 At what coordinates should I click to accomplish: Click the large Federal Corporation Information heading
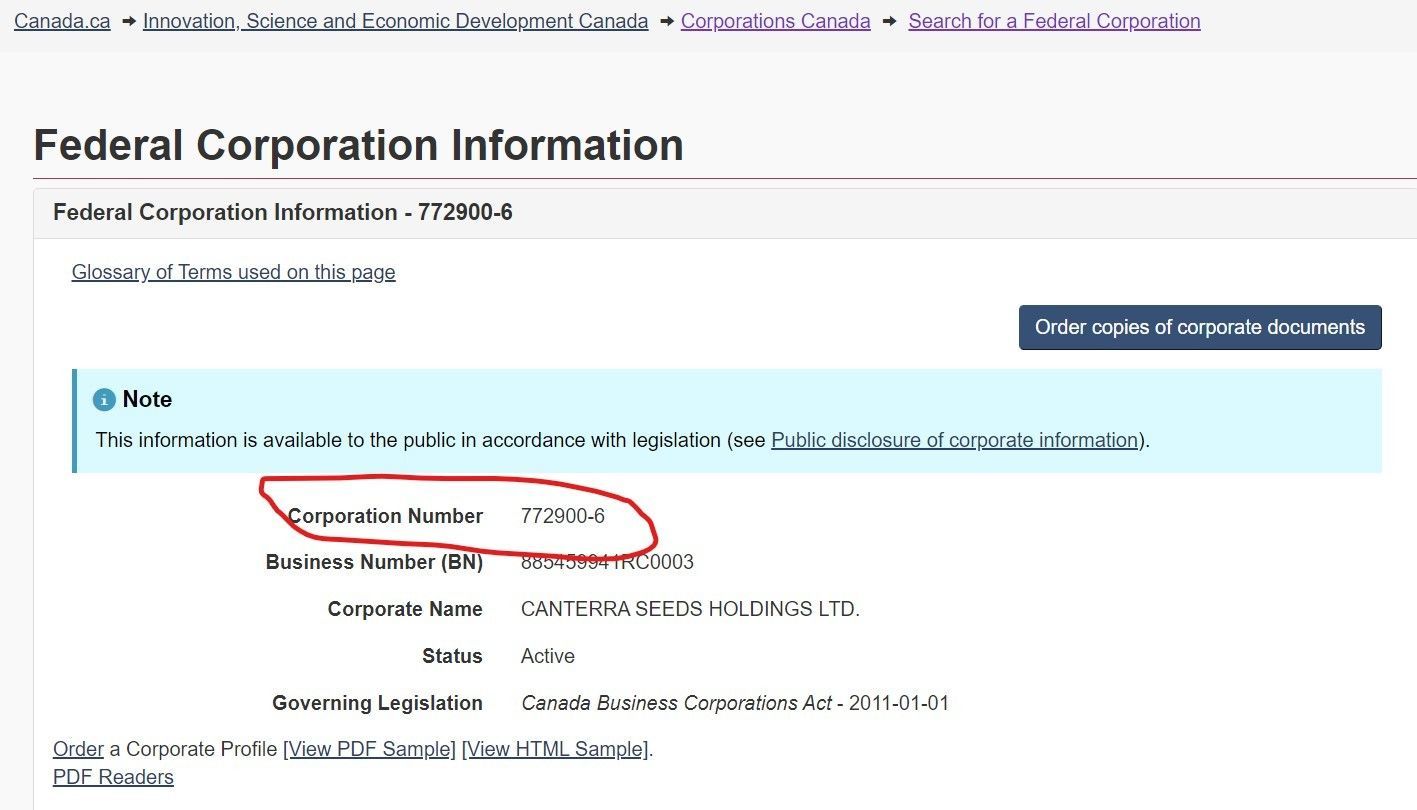pyautogui.click(x=358, y=145)
